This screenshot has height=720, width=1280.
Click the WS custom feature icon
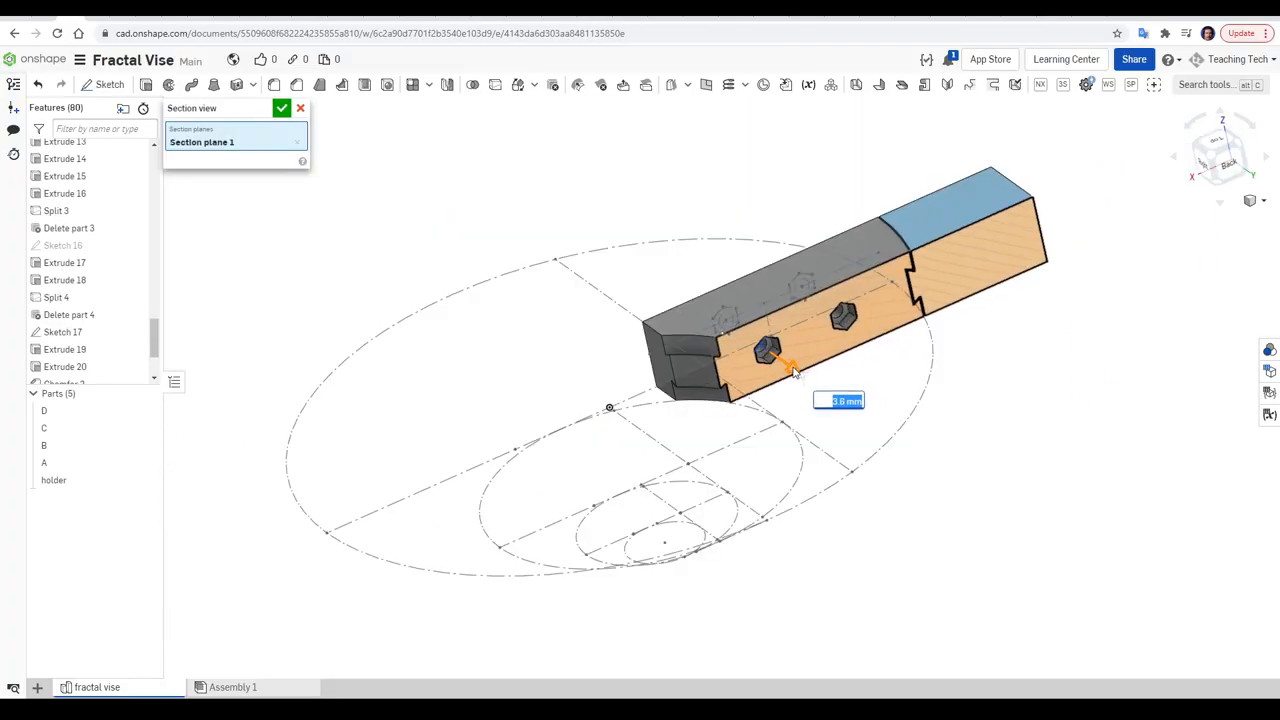click(x=1108, y=85)
